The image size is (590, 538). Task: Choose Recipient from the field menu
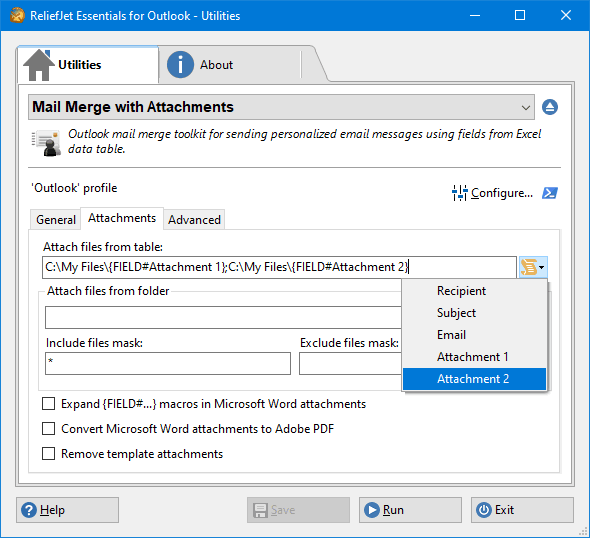pos(474,291)
